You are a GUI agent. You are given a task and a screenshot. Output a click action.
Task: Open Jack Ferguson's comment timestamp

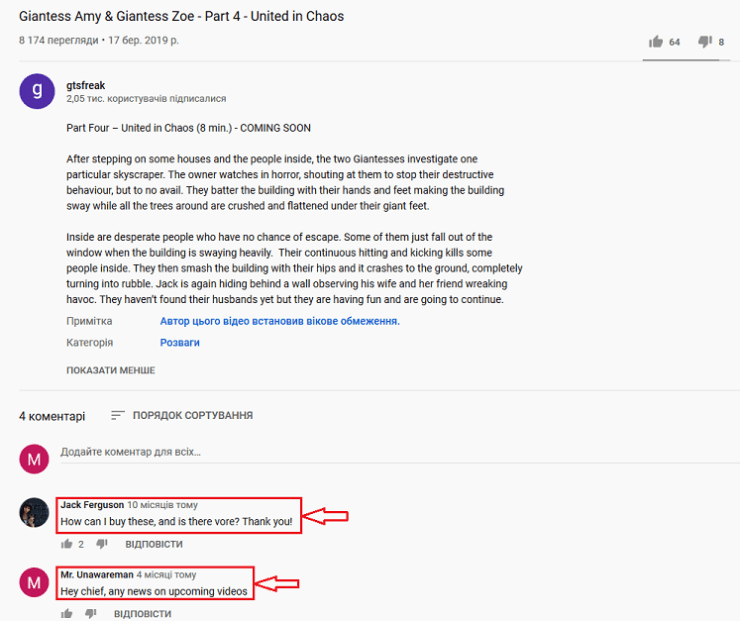[x=163, y=505]
